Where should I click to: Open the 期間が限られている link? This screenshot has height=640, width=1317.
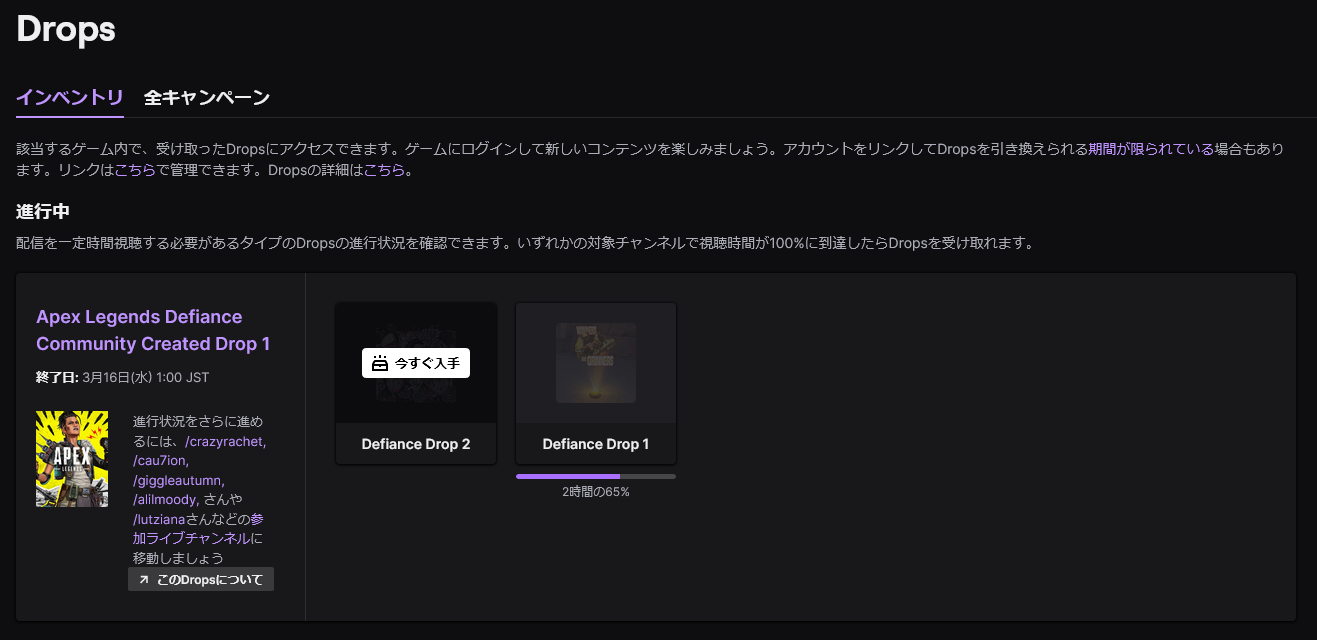(1150, 149)
